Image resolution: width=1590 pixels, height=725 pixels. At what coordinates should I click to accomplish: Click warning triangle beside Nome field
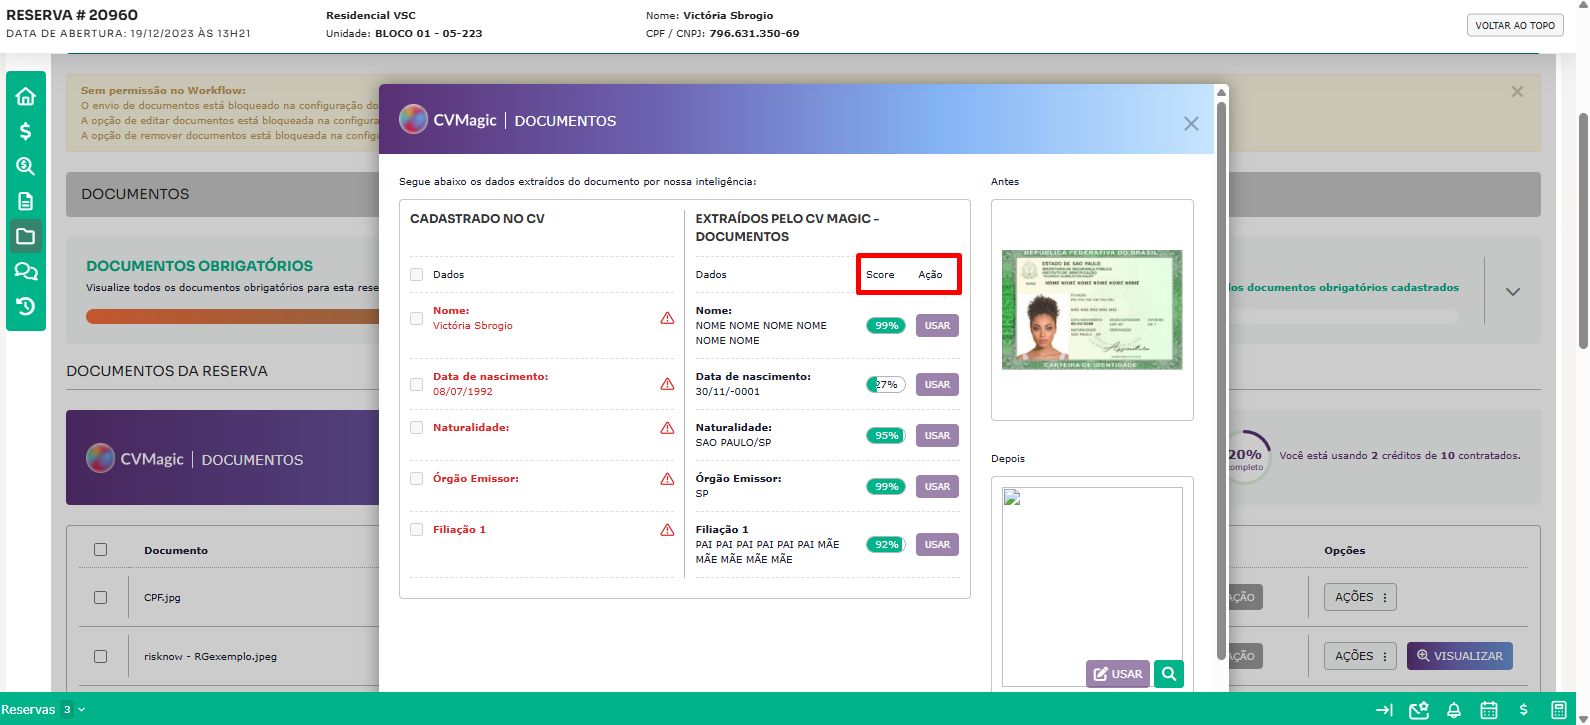pyautogui.click(x=667, y=318)
